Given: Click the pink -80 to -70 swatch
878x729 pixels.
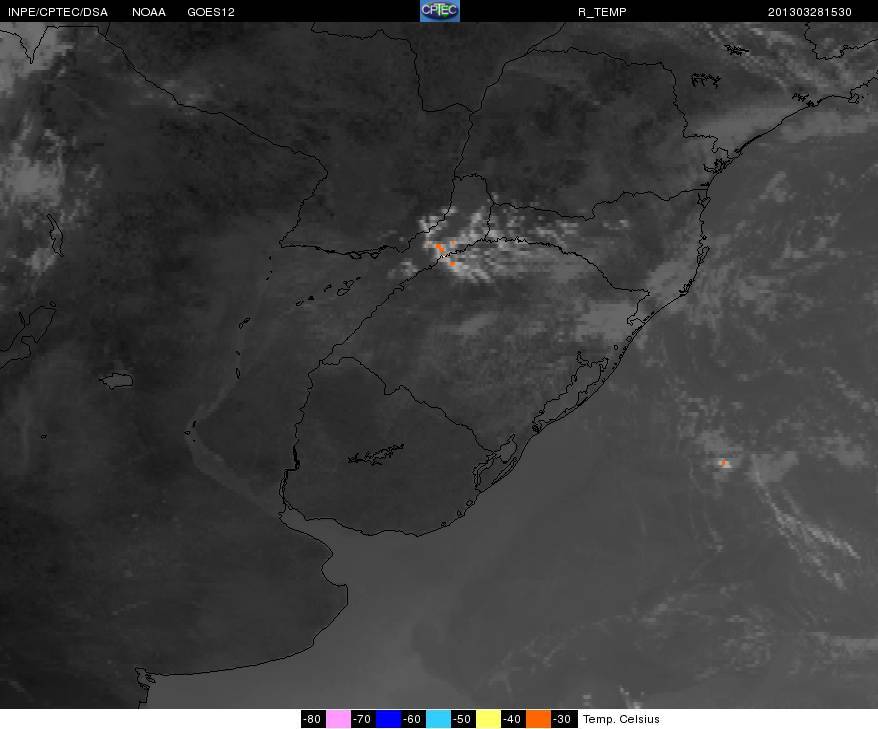Looking at the screenshot, I should (338, 719).
